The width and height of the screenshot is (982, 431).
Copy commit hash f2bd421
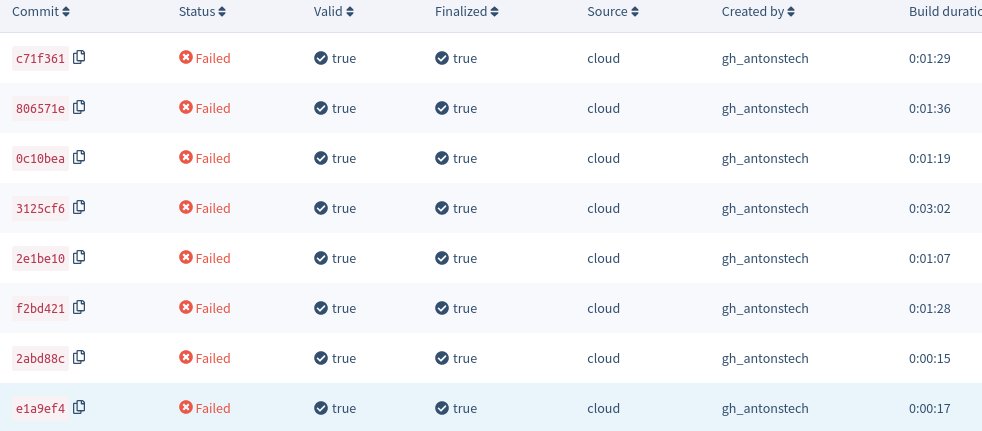(x=79, y=307)
